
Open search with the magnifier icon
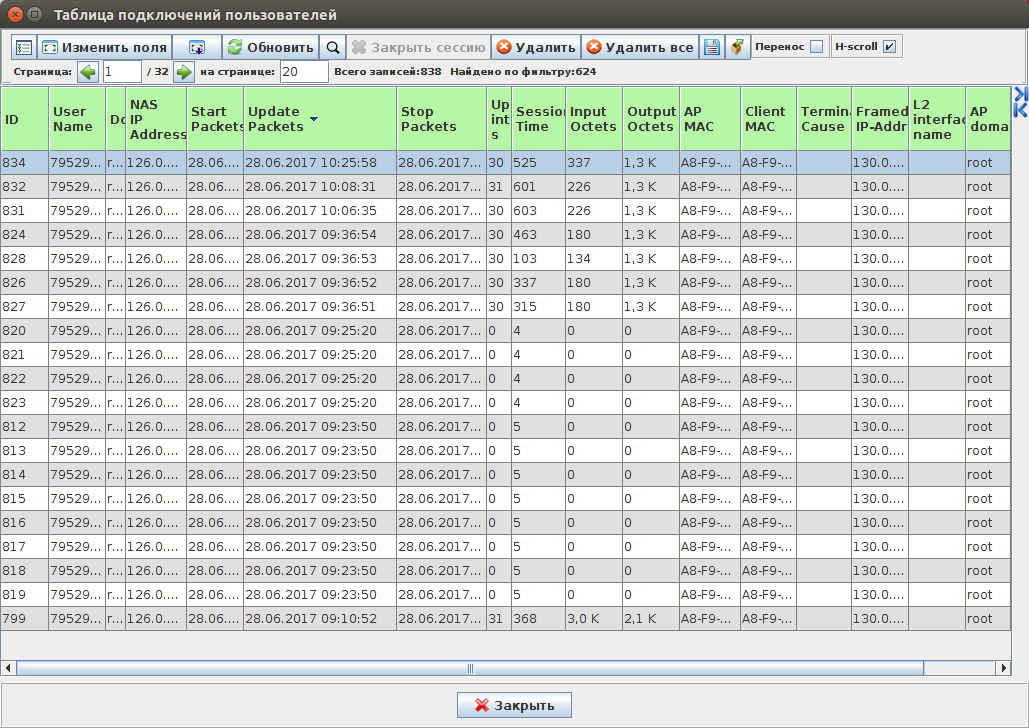point(333,47)
